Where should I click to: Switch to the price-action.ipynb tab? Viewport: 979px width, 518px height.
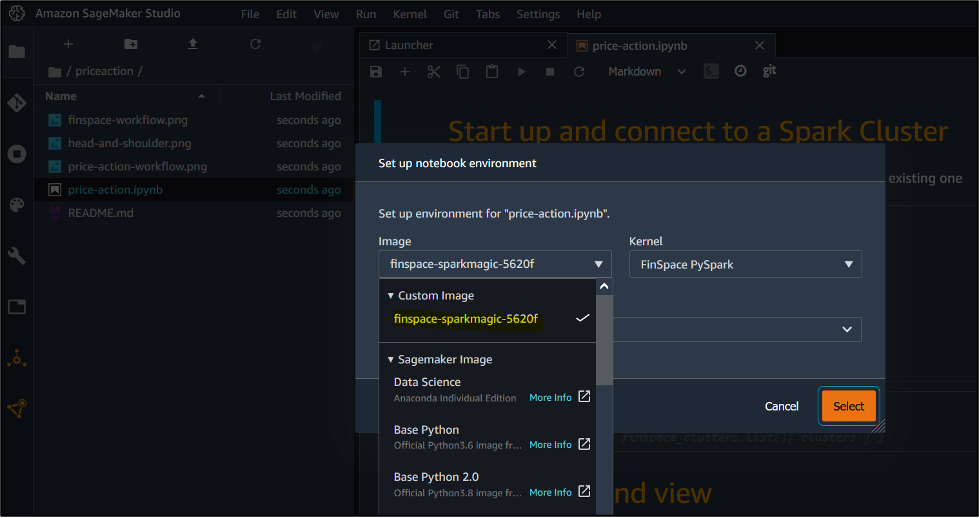point(671,45)
